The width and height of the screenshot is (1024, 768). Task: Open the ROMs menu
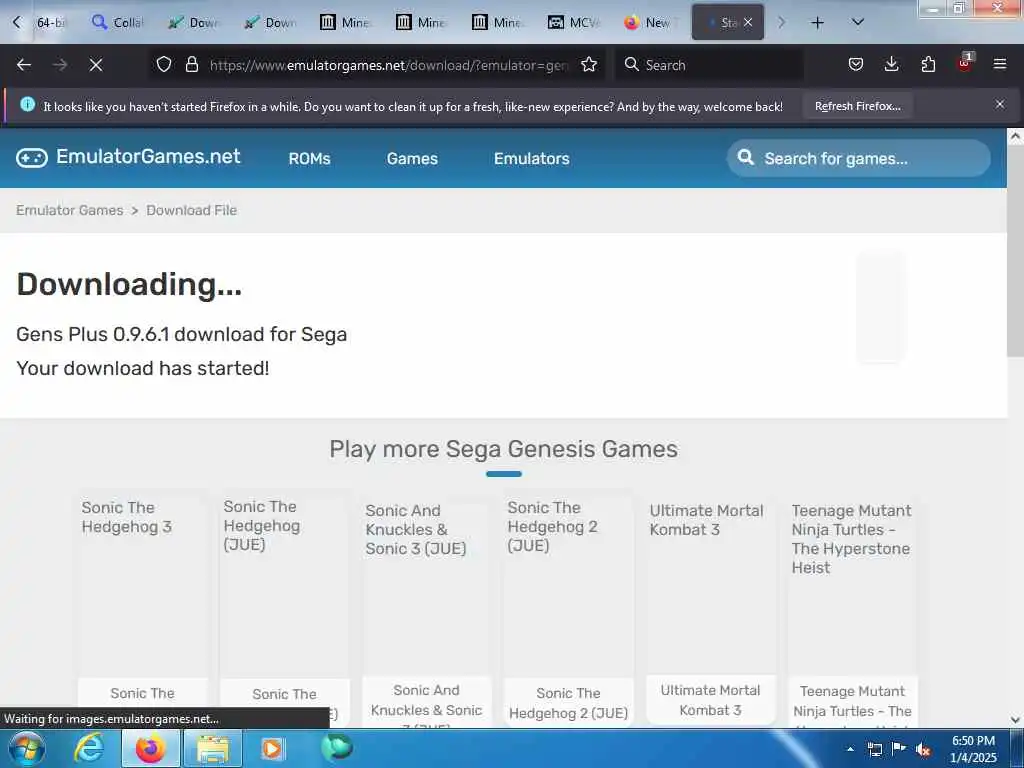click(x=310, y=159)
